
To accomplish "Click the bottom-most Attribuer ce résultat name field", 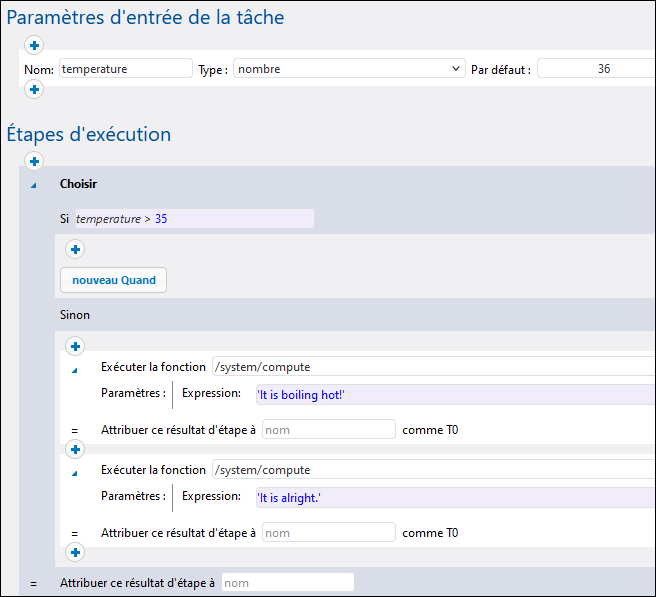I will point(287,582).
